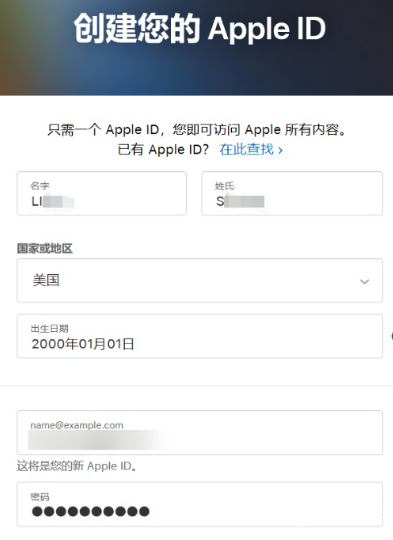Click the 出生日期 birth date field
393x540 pixels.
click(200, 336)
